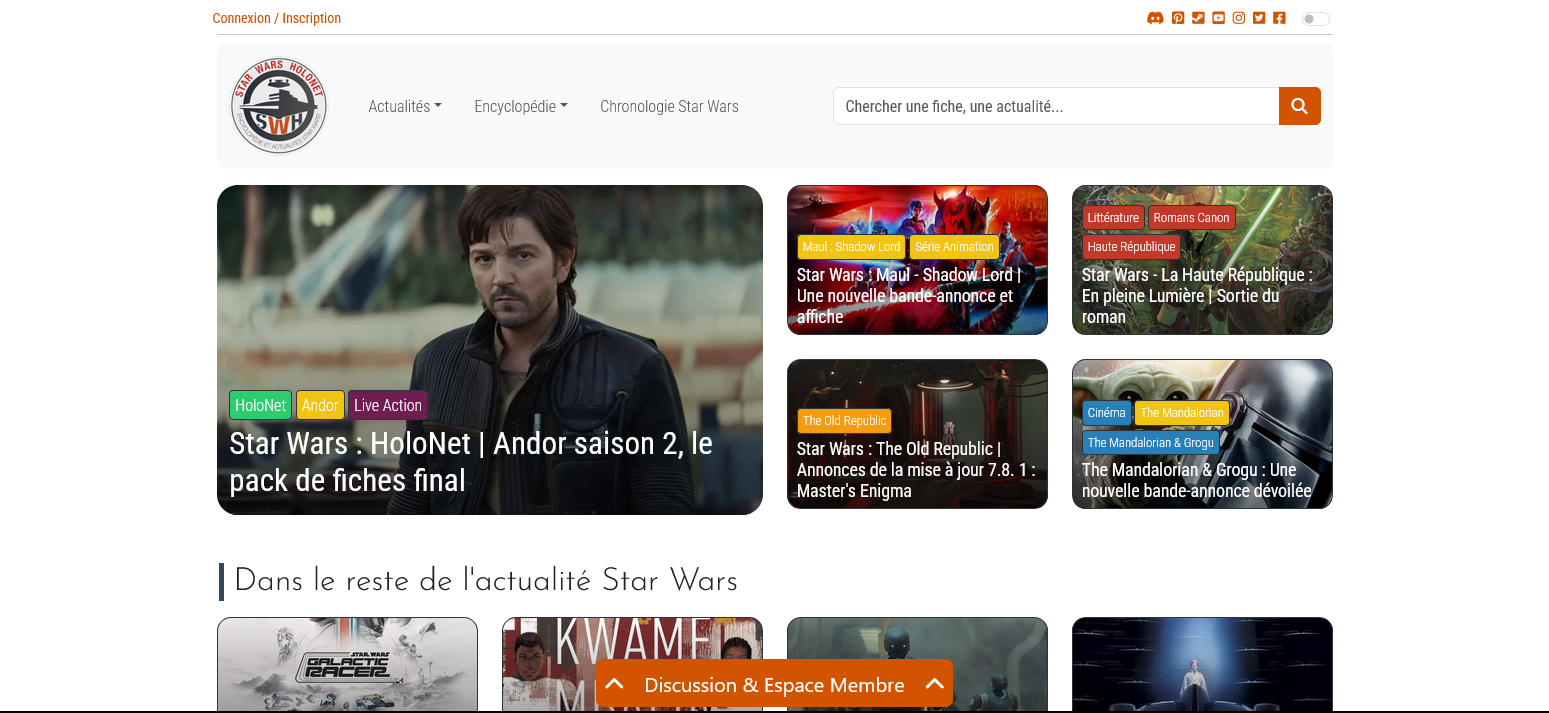The width and height of the screenshot is (1549, 713).
Task: Open the Discord icon link
Action: coord(1155,18)
